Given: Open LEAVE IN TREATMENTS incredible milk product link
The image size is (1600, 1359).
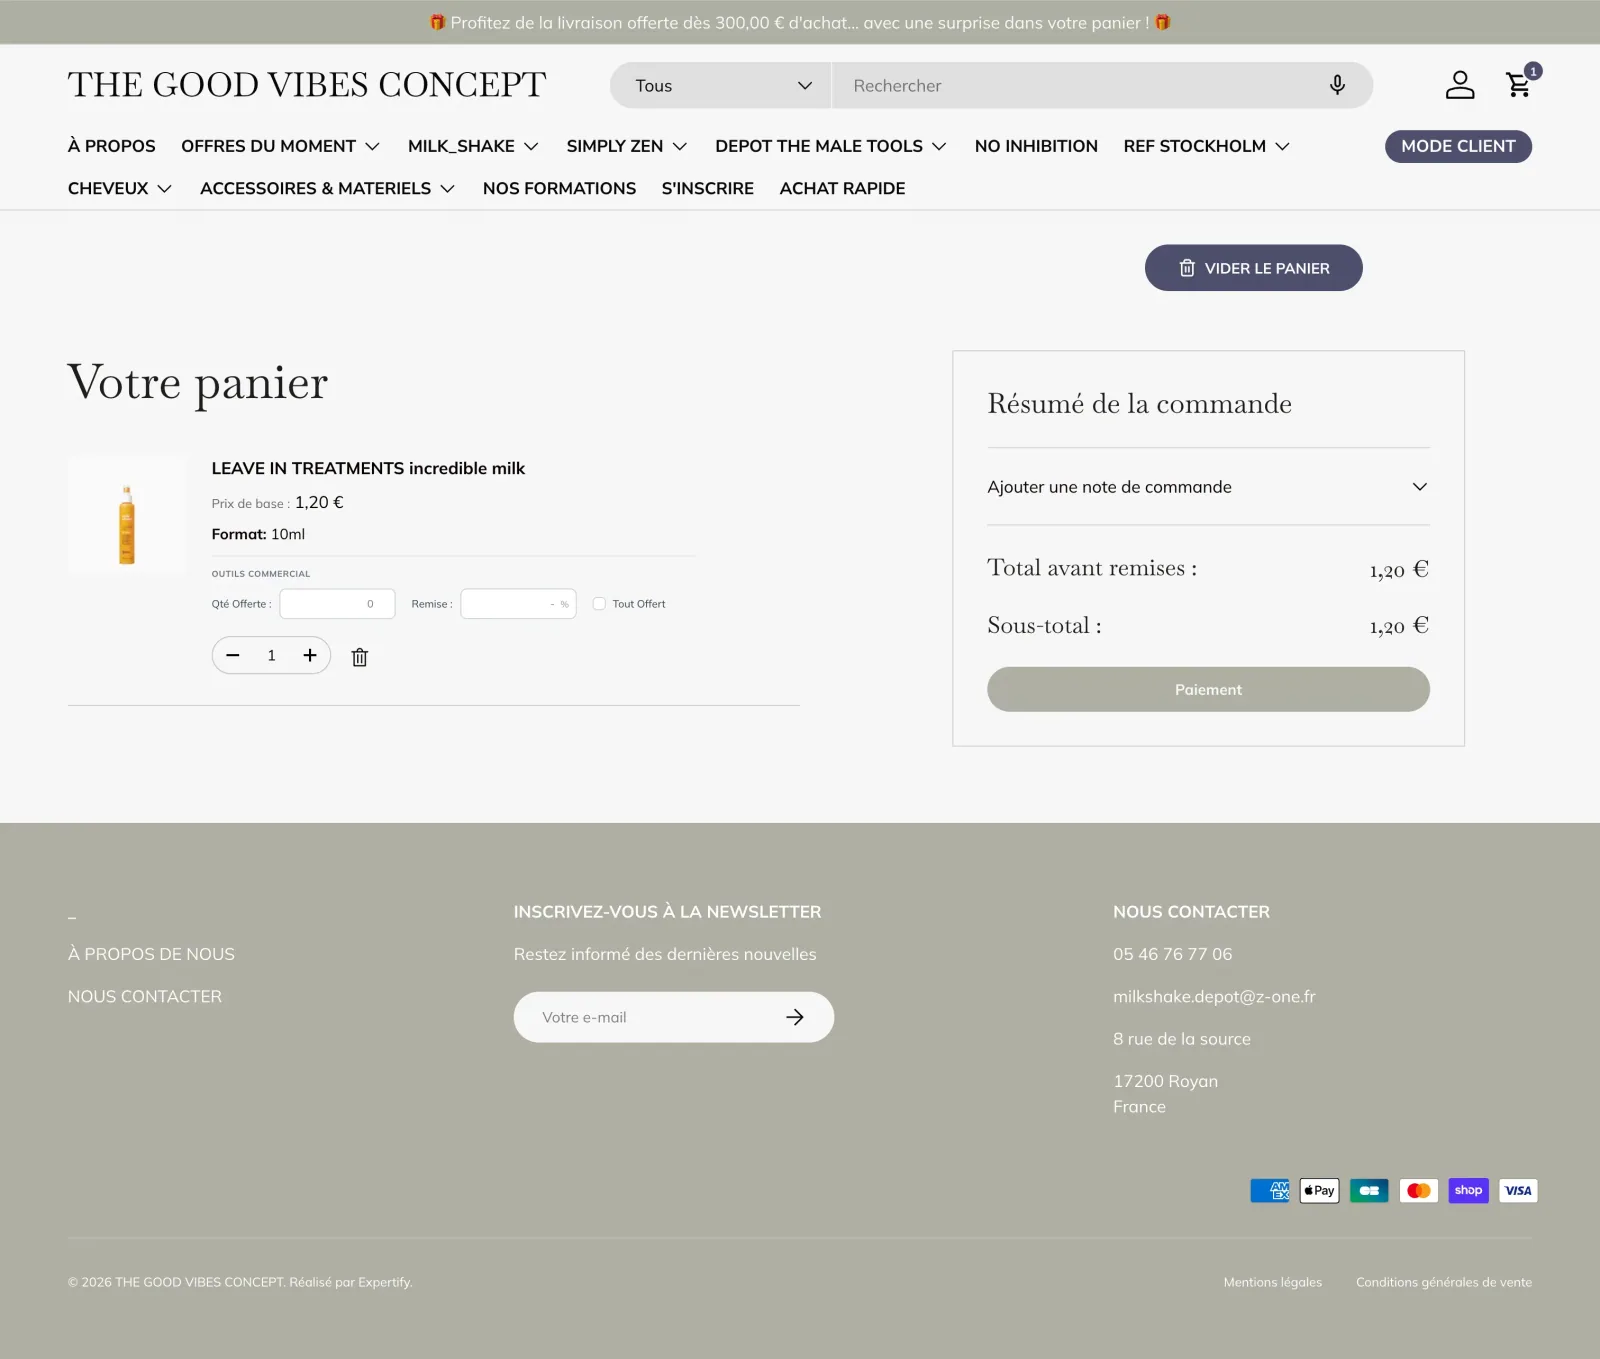Looking at the screenshot, I should [368, 468].
